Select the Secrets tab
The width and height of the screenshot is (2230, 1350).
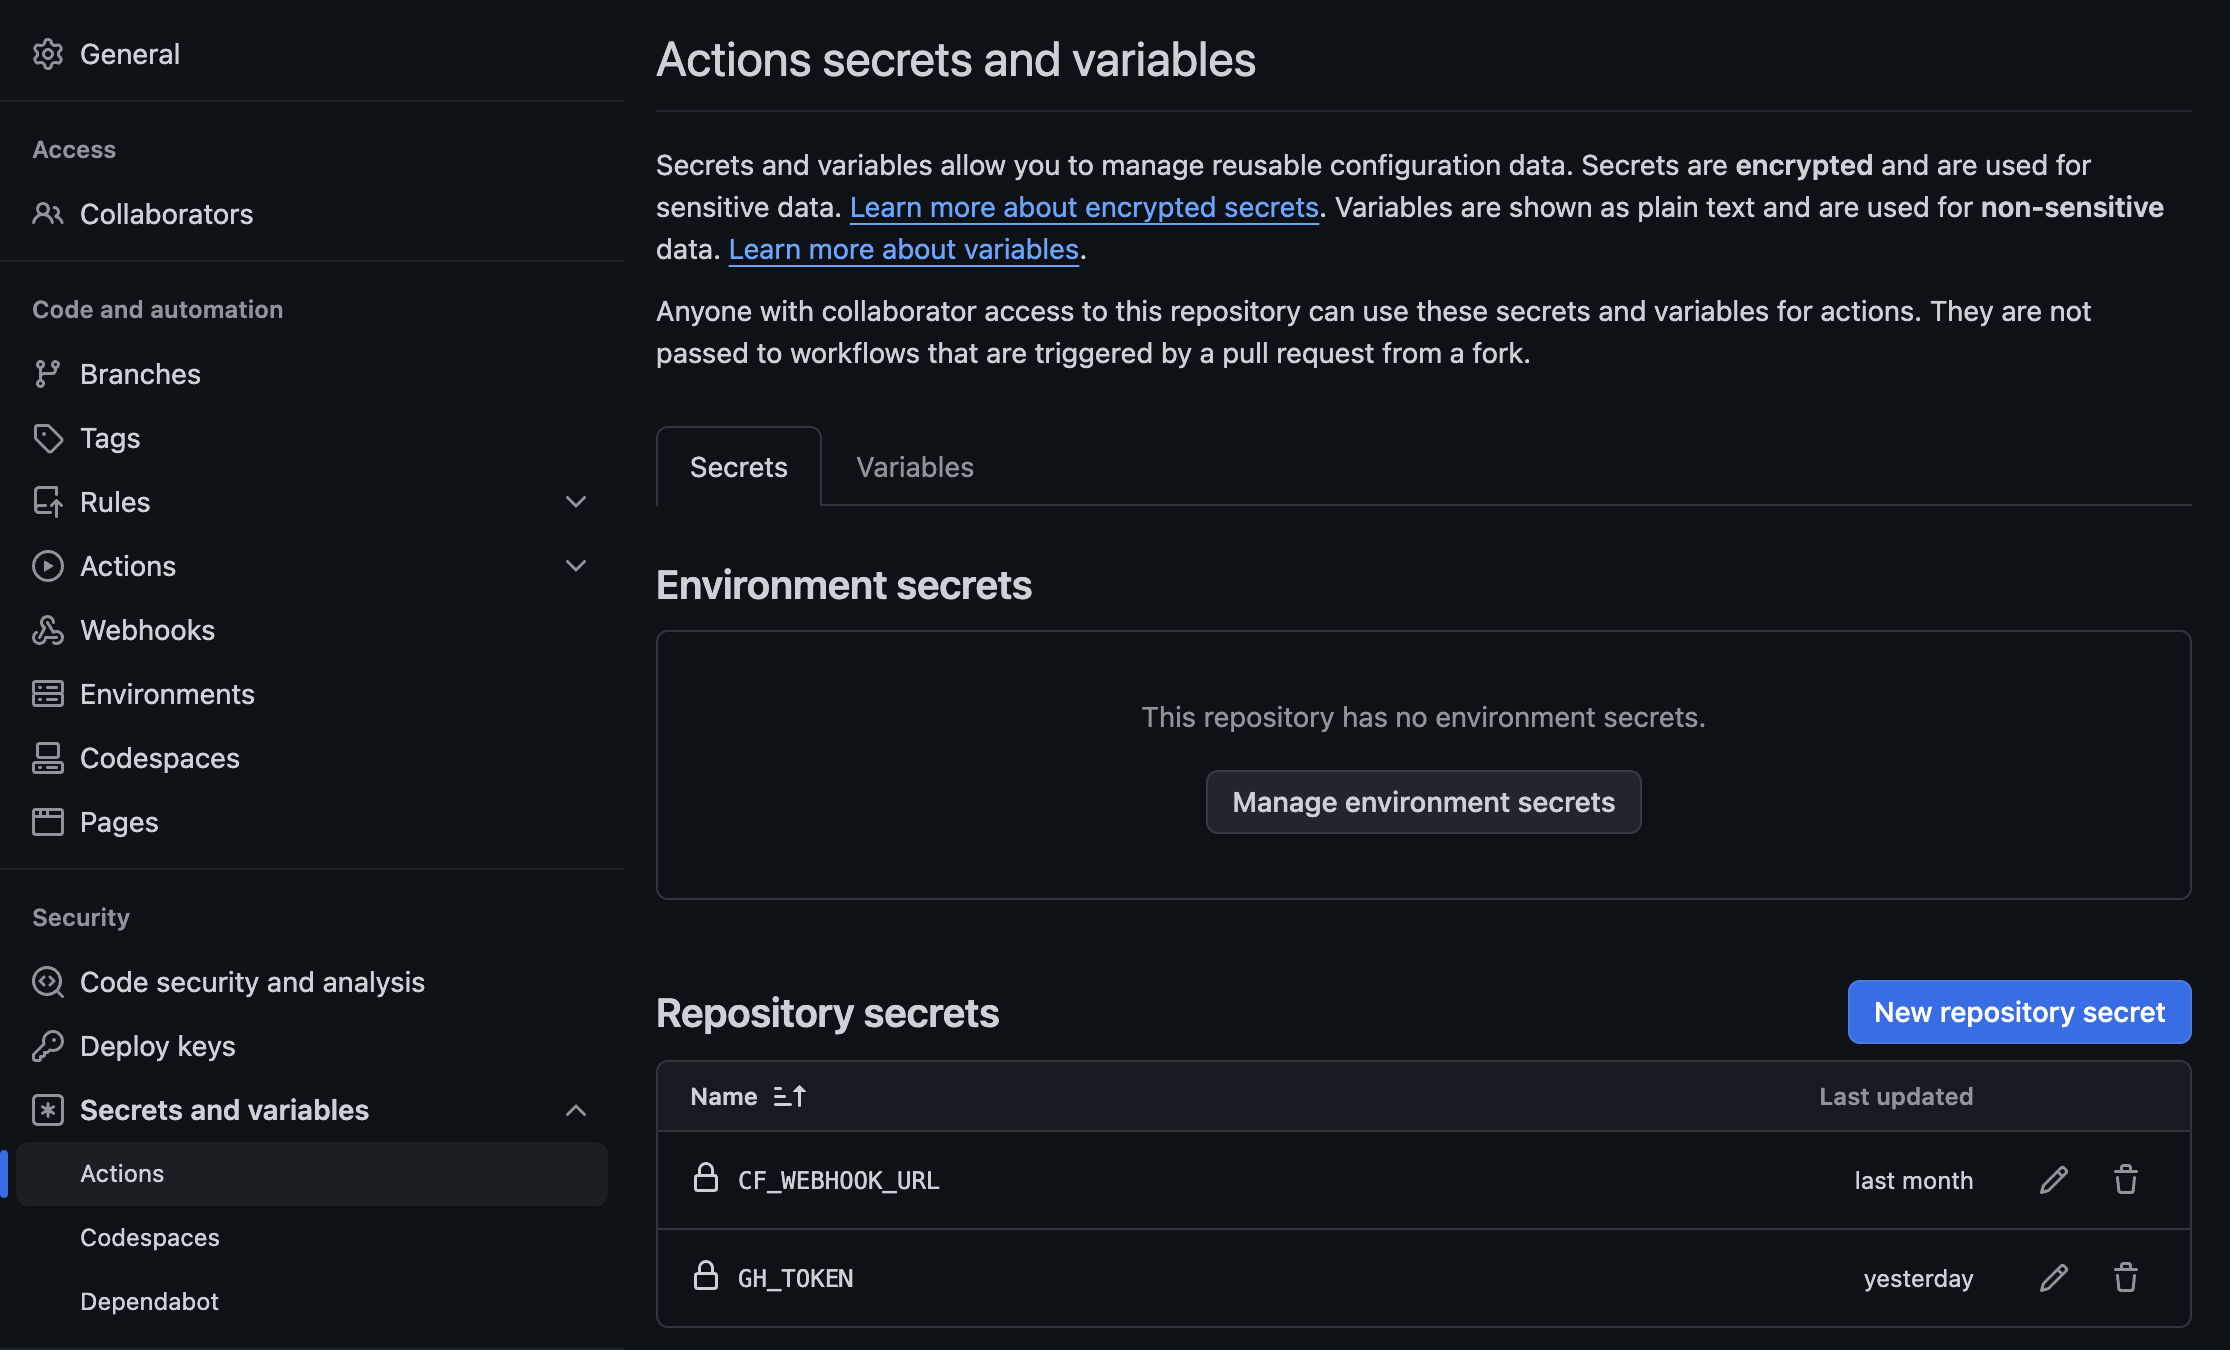coord(738,467)
